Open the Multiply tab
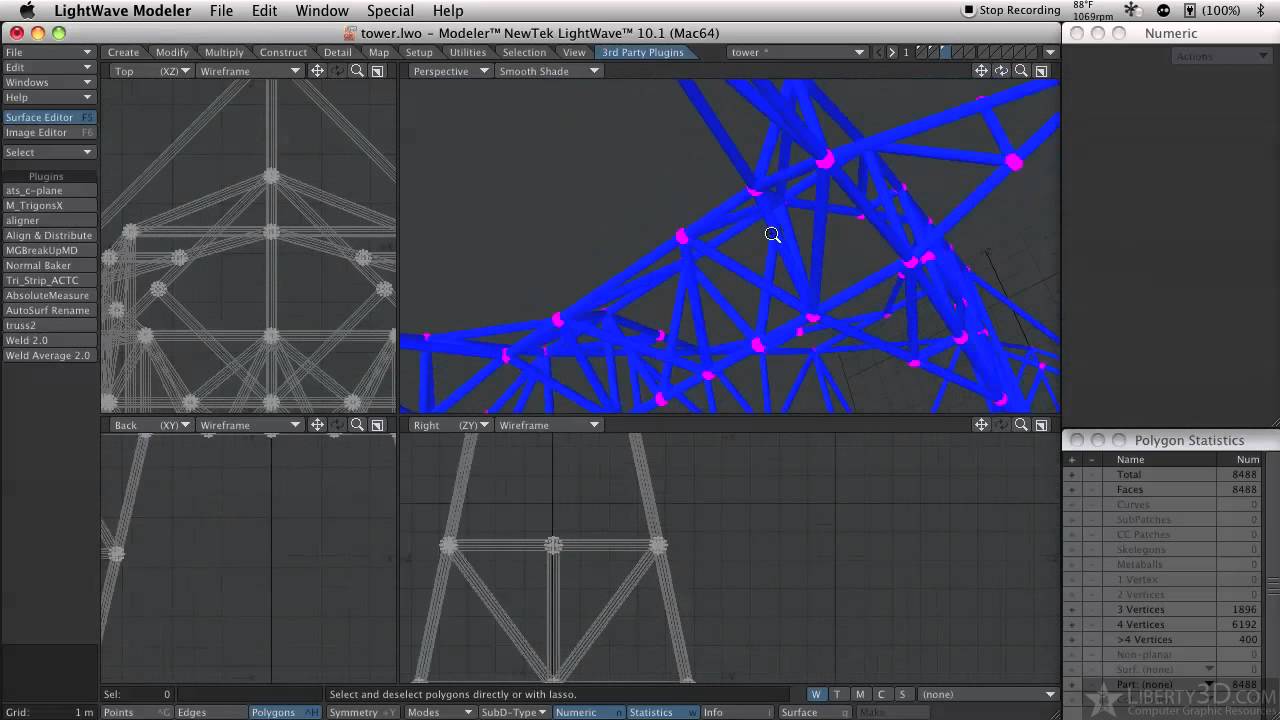 (x=224, y=52)
